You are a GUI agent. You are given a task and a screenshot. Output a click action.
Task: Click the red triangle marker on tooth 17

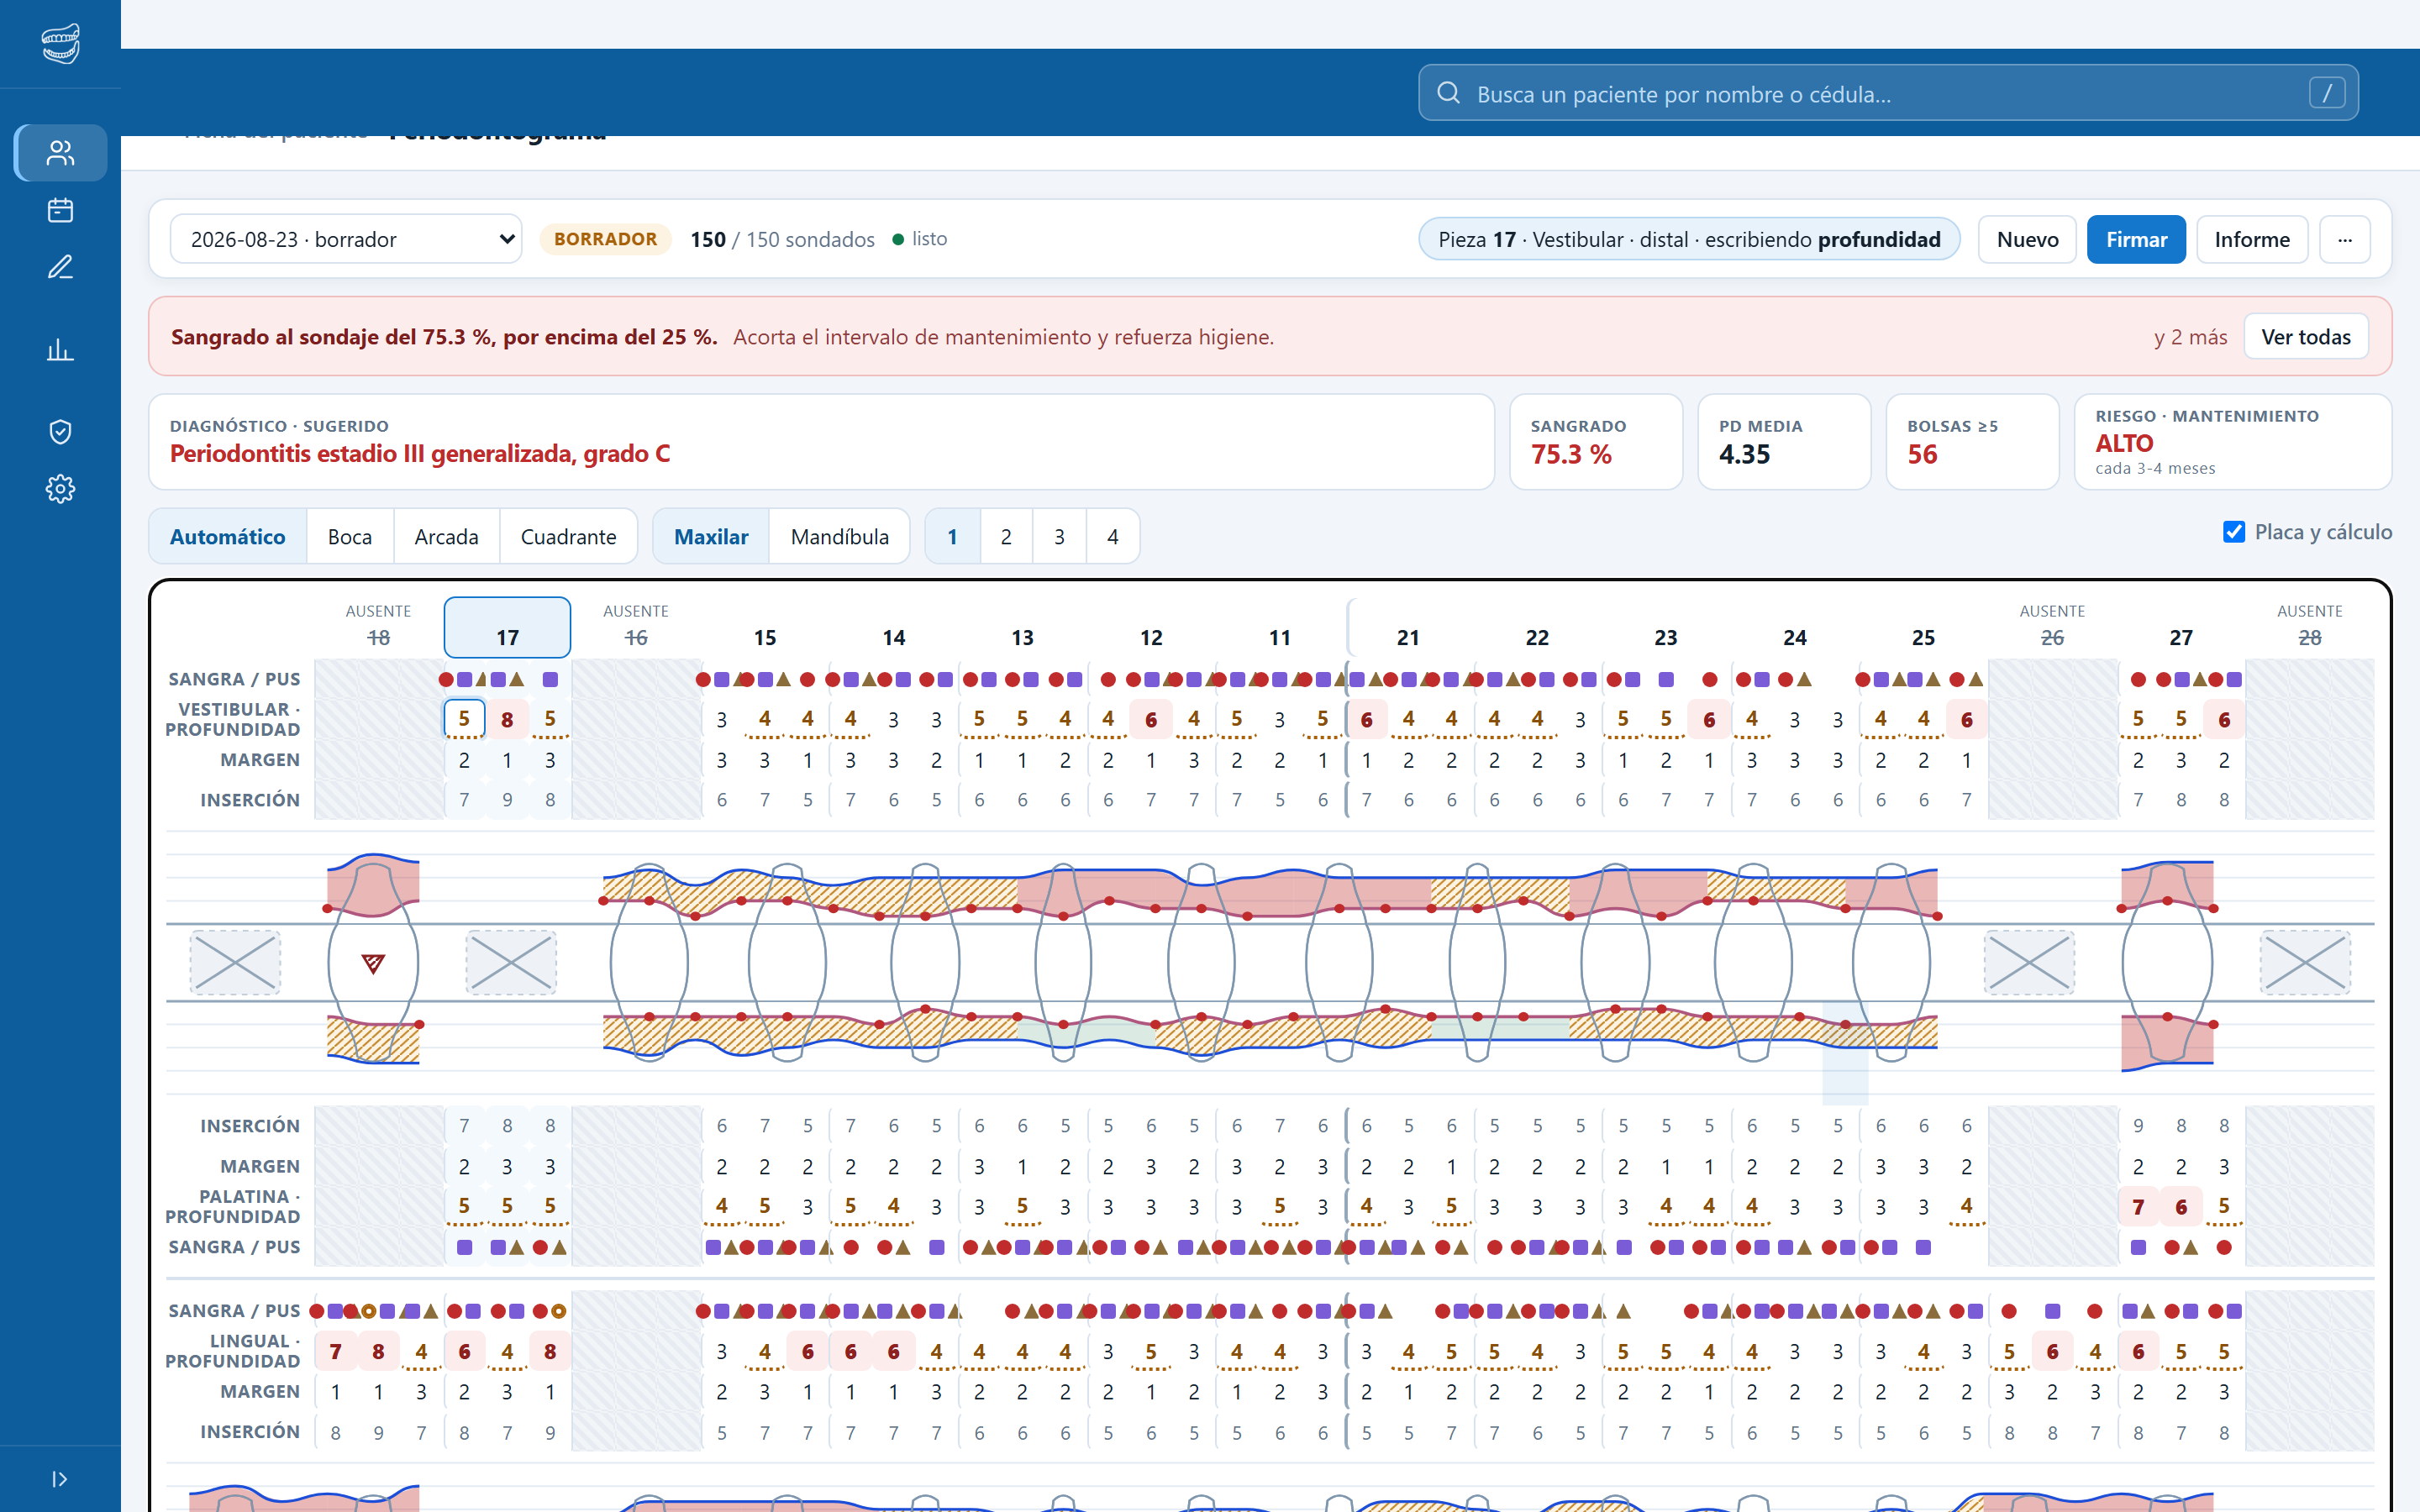click(373, 964)
